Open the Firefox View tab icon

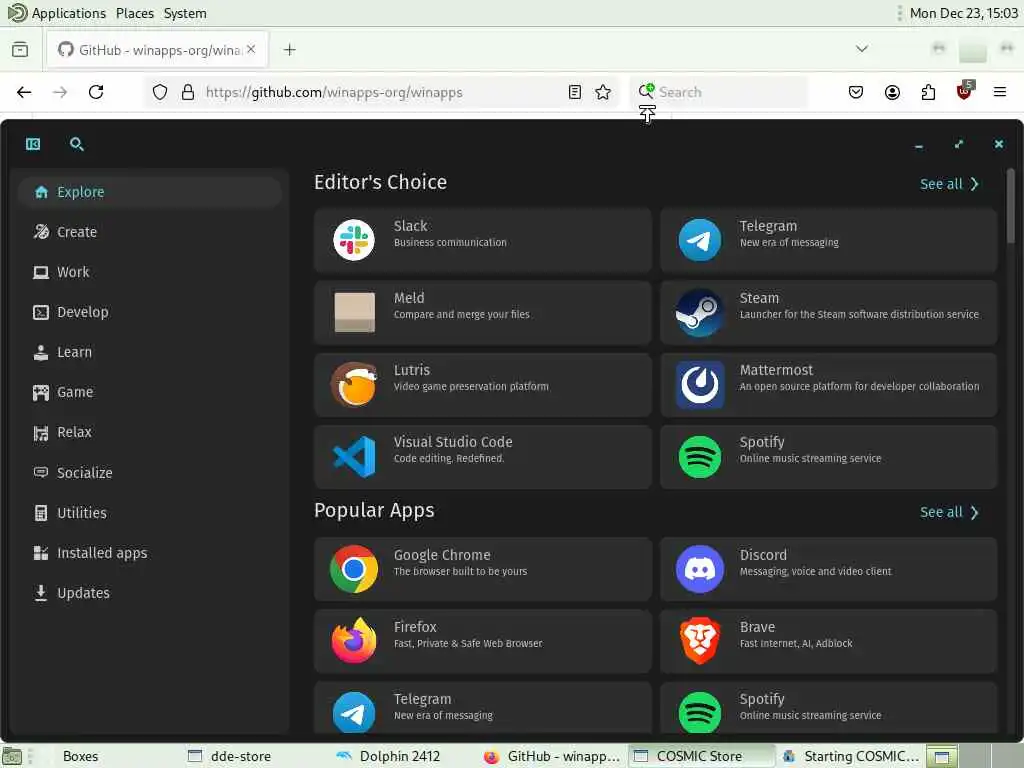point(20,50)
